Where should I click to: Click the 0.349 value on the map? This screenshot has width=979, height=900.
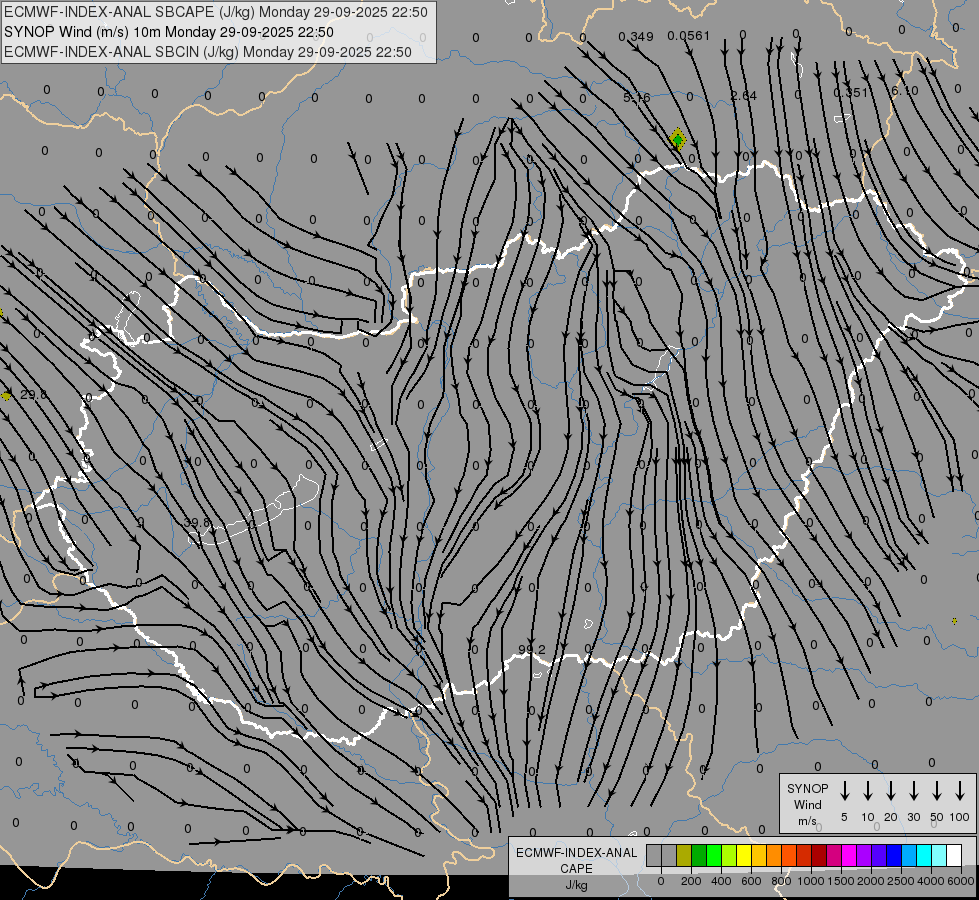click(x=636, y=37)
